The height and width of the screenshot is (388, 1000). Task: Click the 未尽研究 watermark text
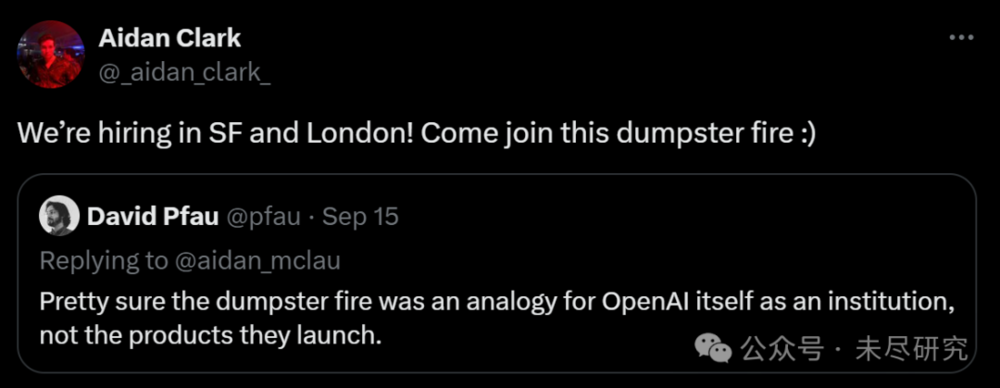(911, 349)
